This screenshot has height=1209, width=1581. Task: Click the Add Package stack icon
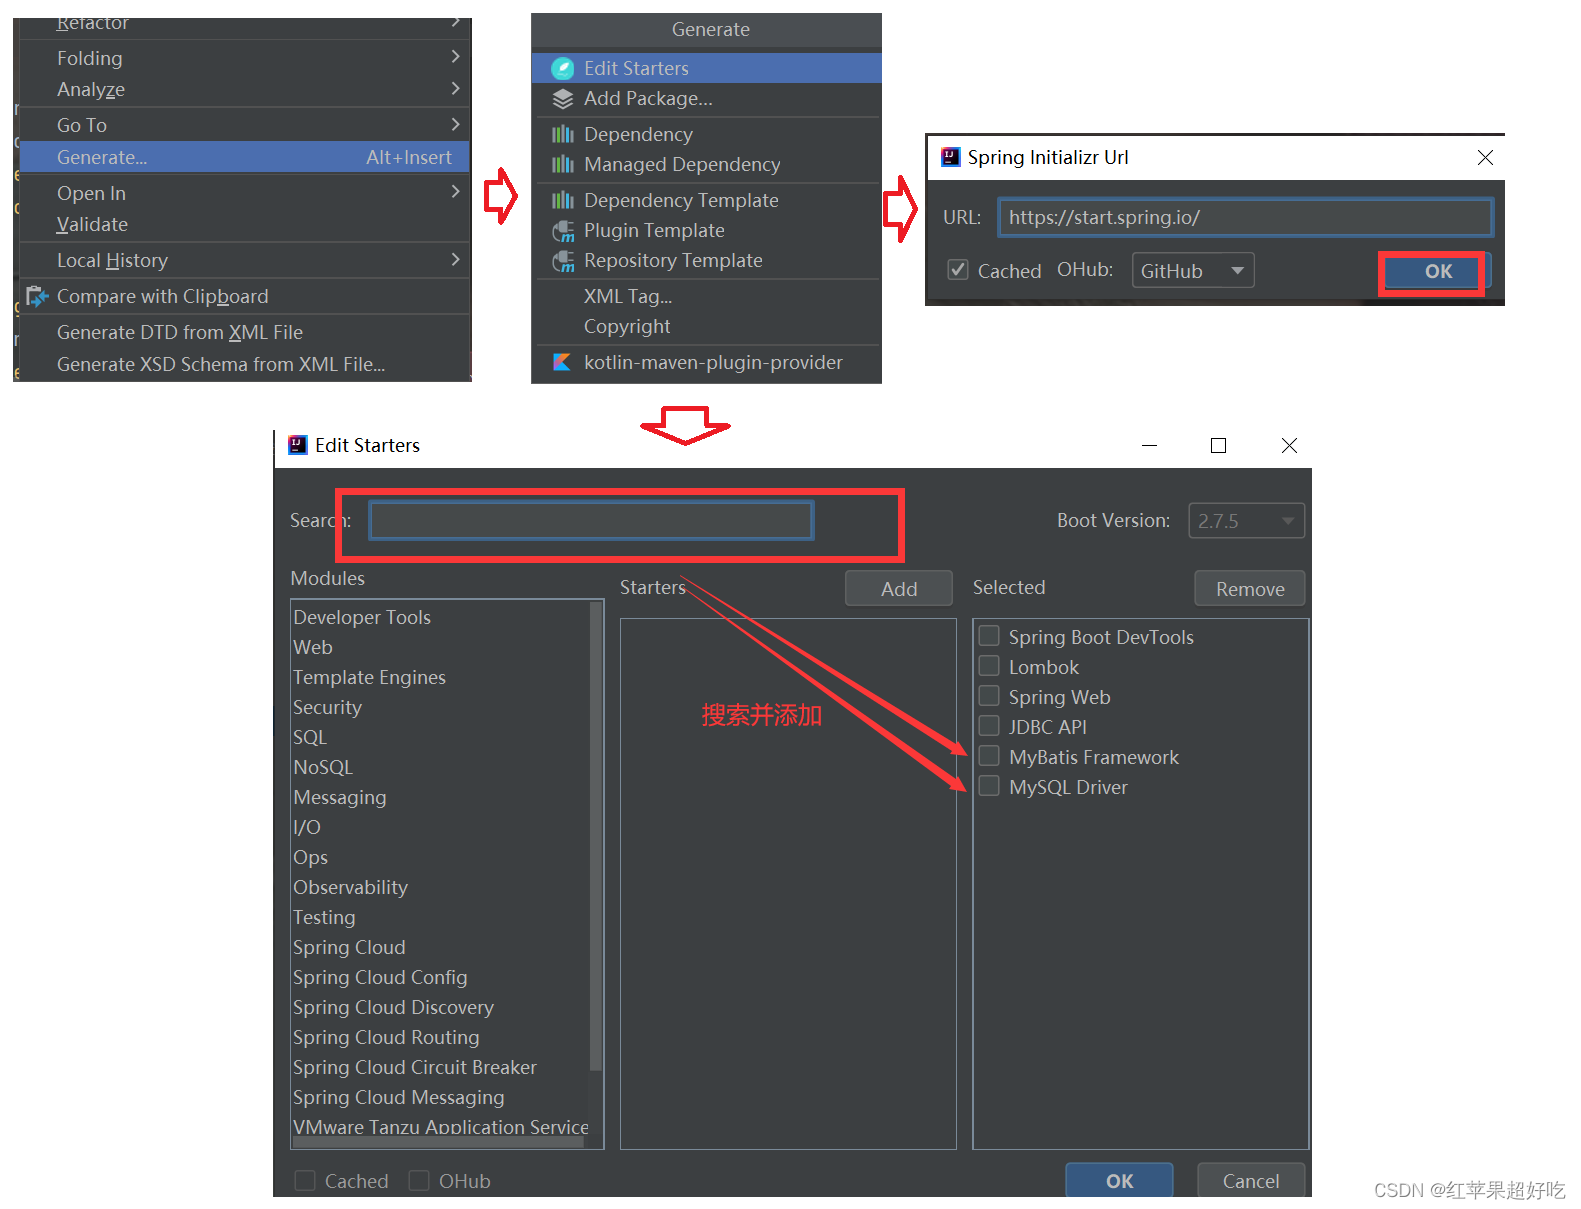tap(563, 99)
